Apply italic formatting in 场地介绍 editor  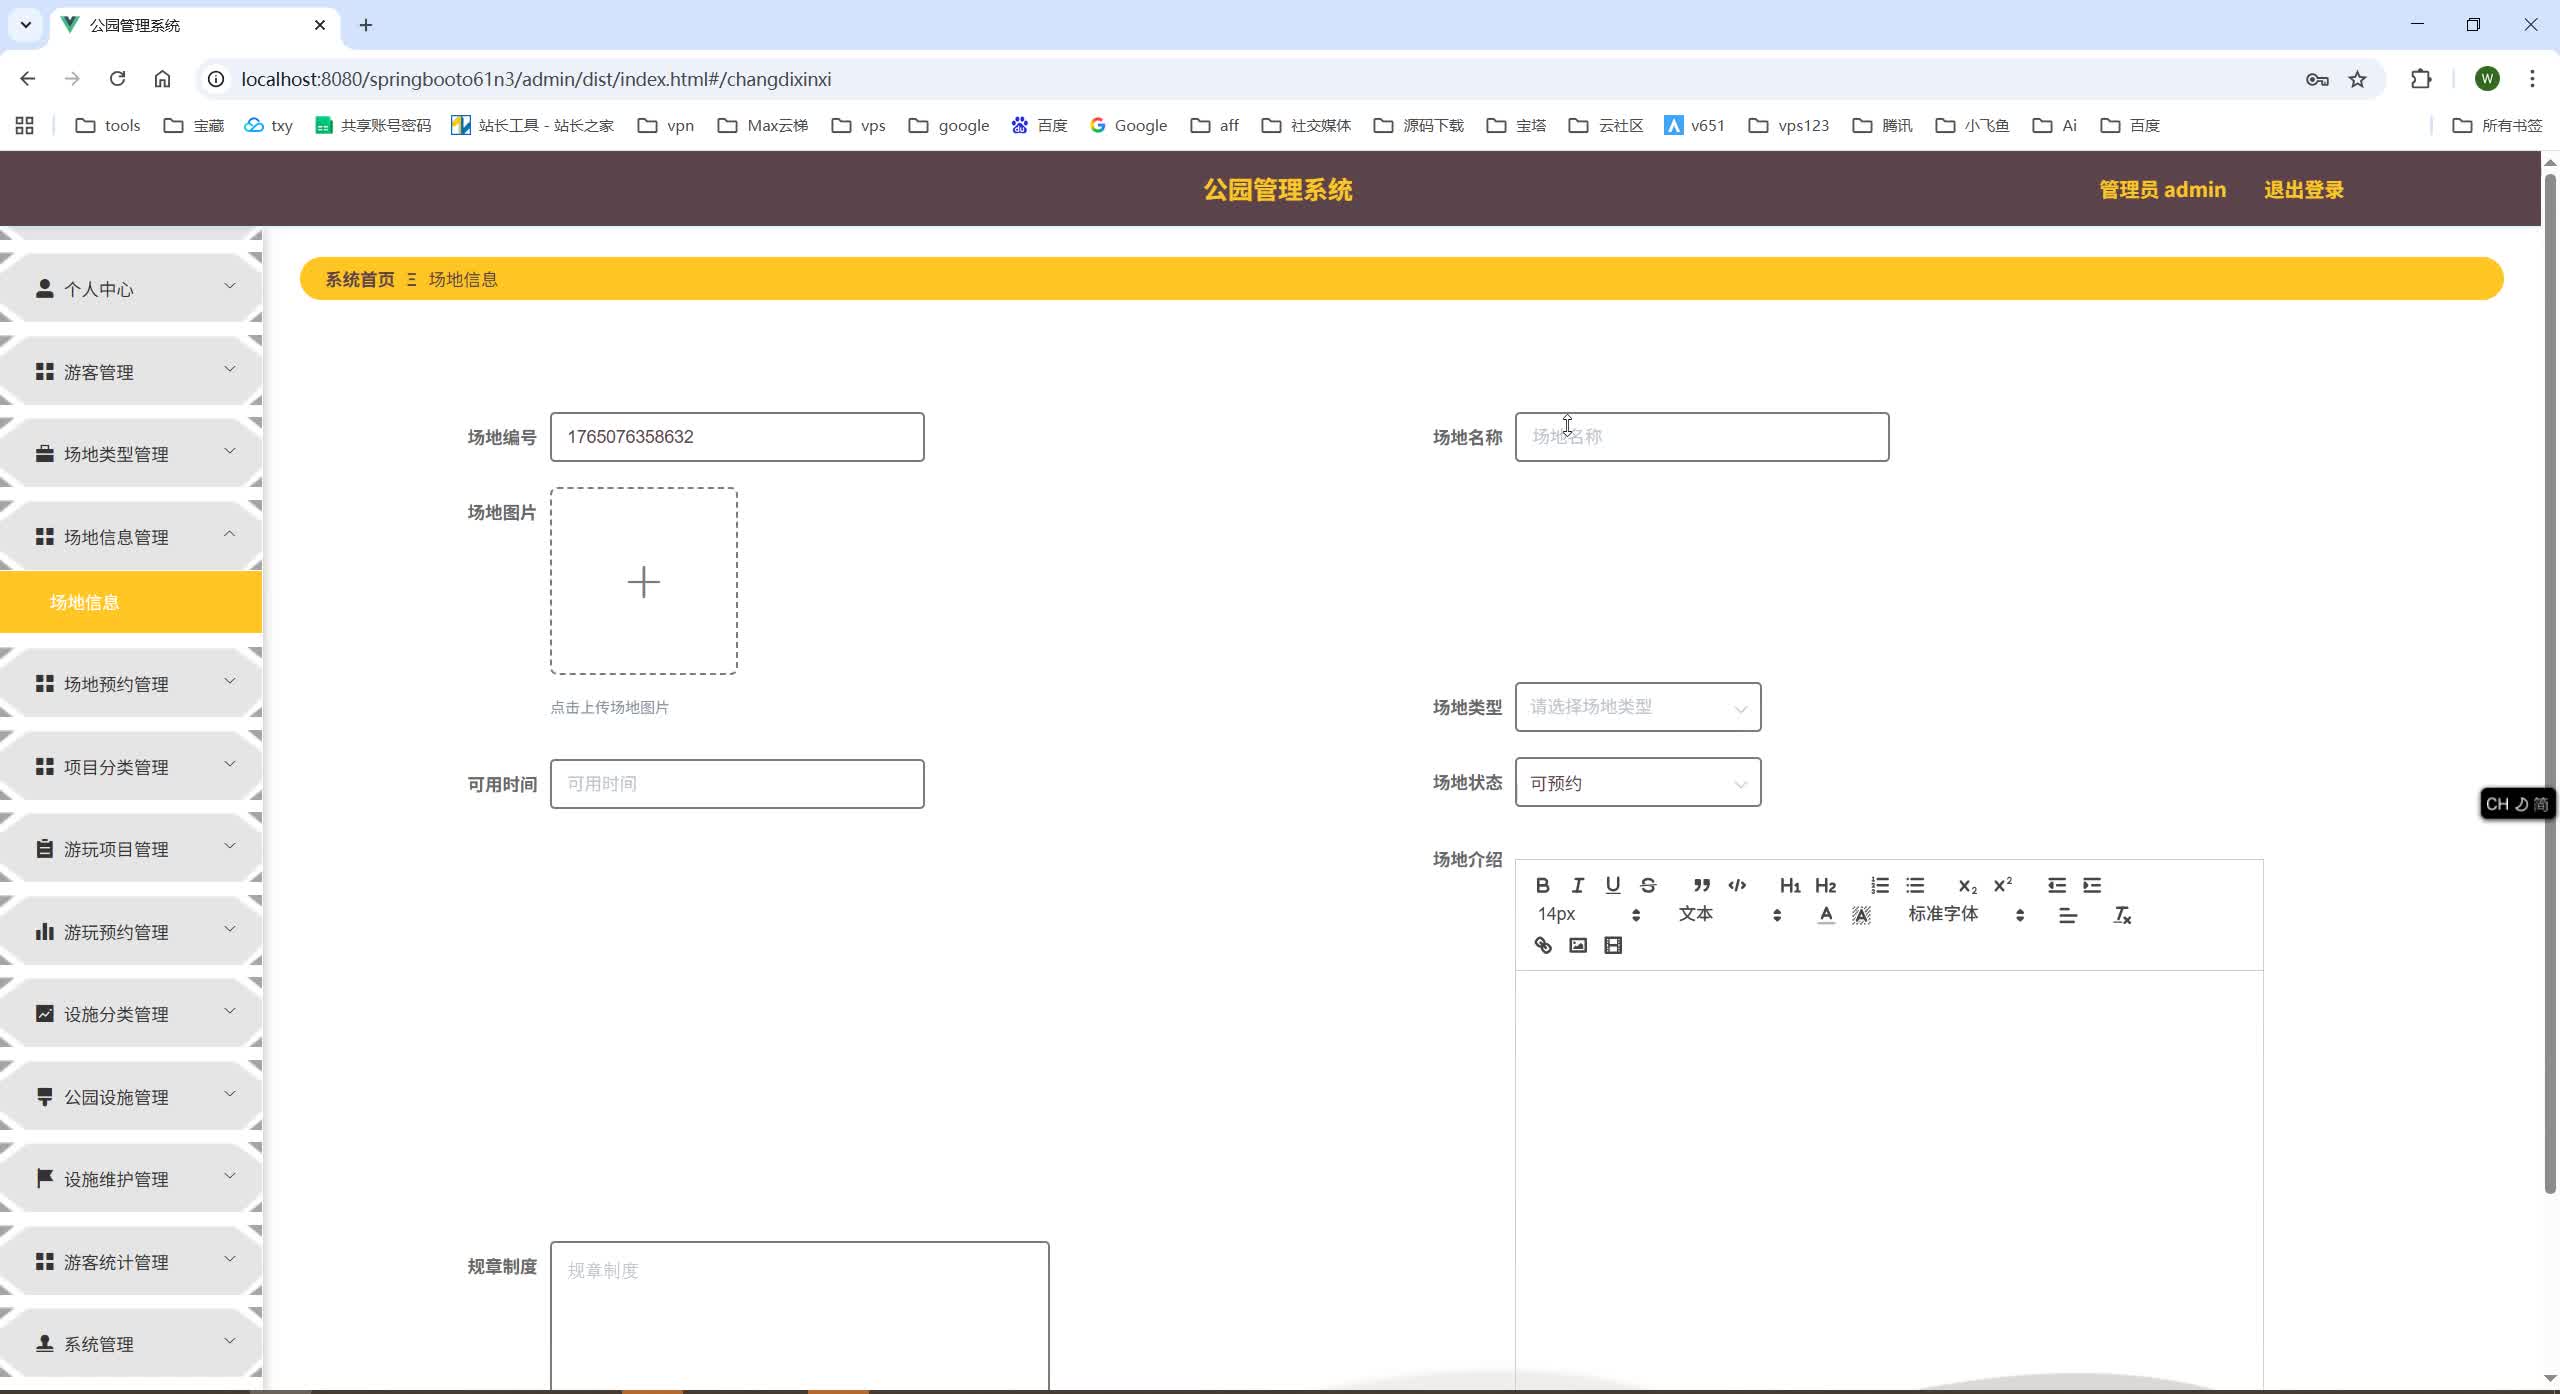tap(1577, 884)
